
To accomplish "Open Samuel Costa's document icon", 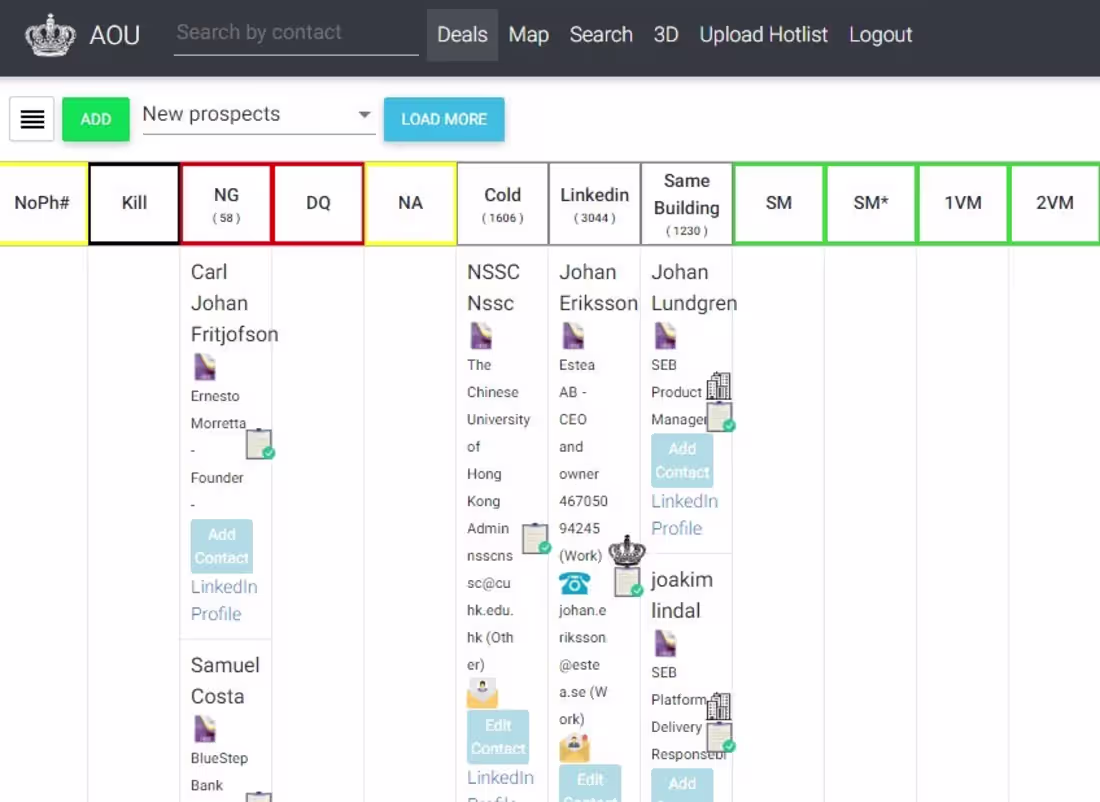I will coord(205,728).
